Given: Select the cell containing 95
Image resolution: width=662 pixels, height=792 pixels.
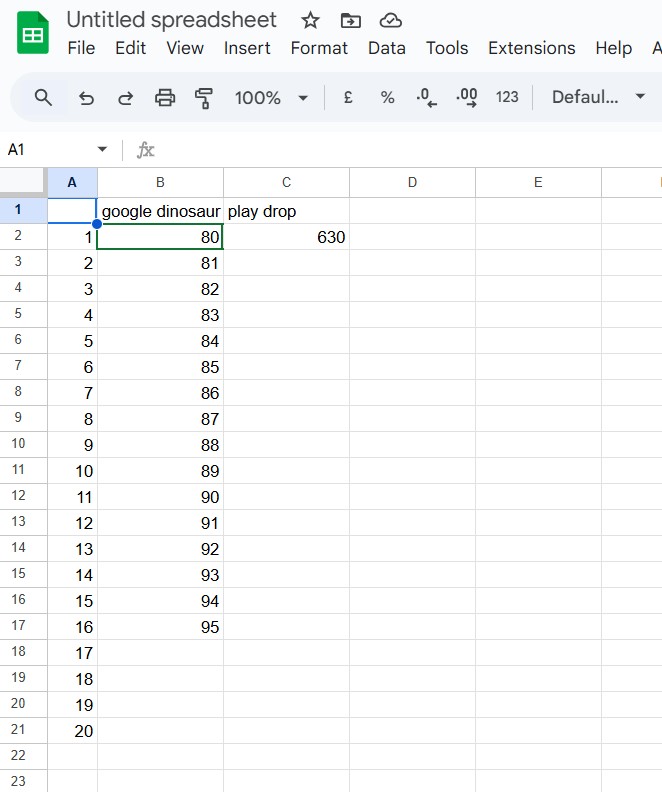Looking at the screenshot, I should click(x=160, y=627).
